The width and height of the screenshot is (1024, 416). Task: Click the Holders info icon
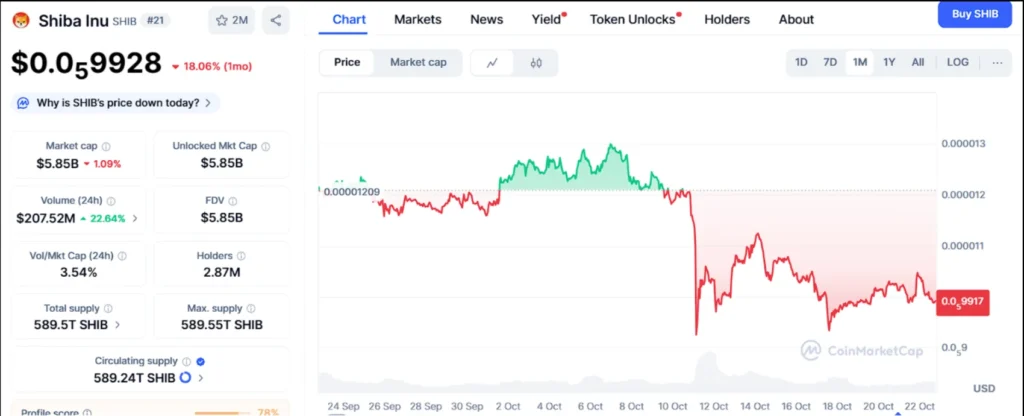(x=241, y=256)
